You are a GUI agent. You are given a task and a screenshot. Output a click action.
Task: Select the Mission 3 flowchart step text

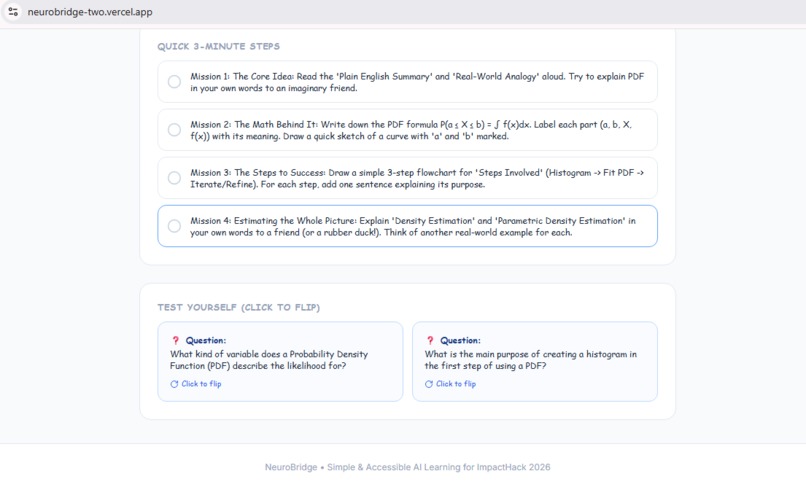[417, 178]
